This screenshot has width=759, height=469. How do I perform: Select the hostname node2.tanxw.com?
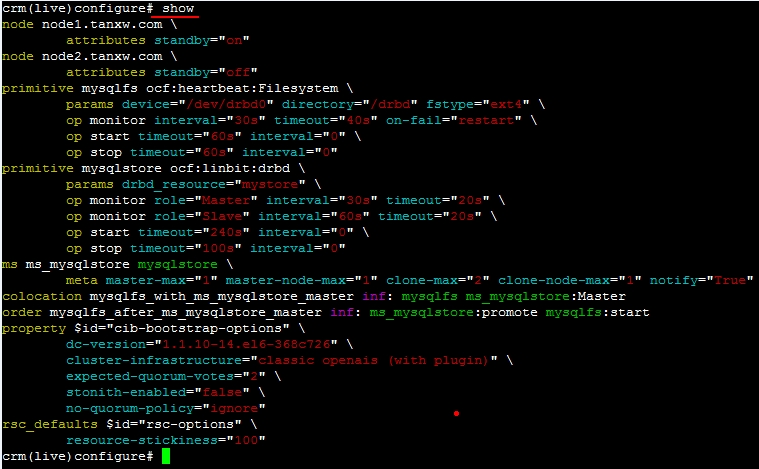click(102, 56)
